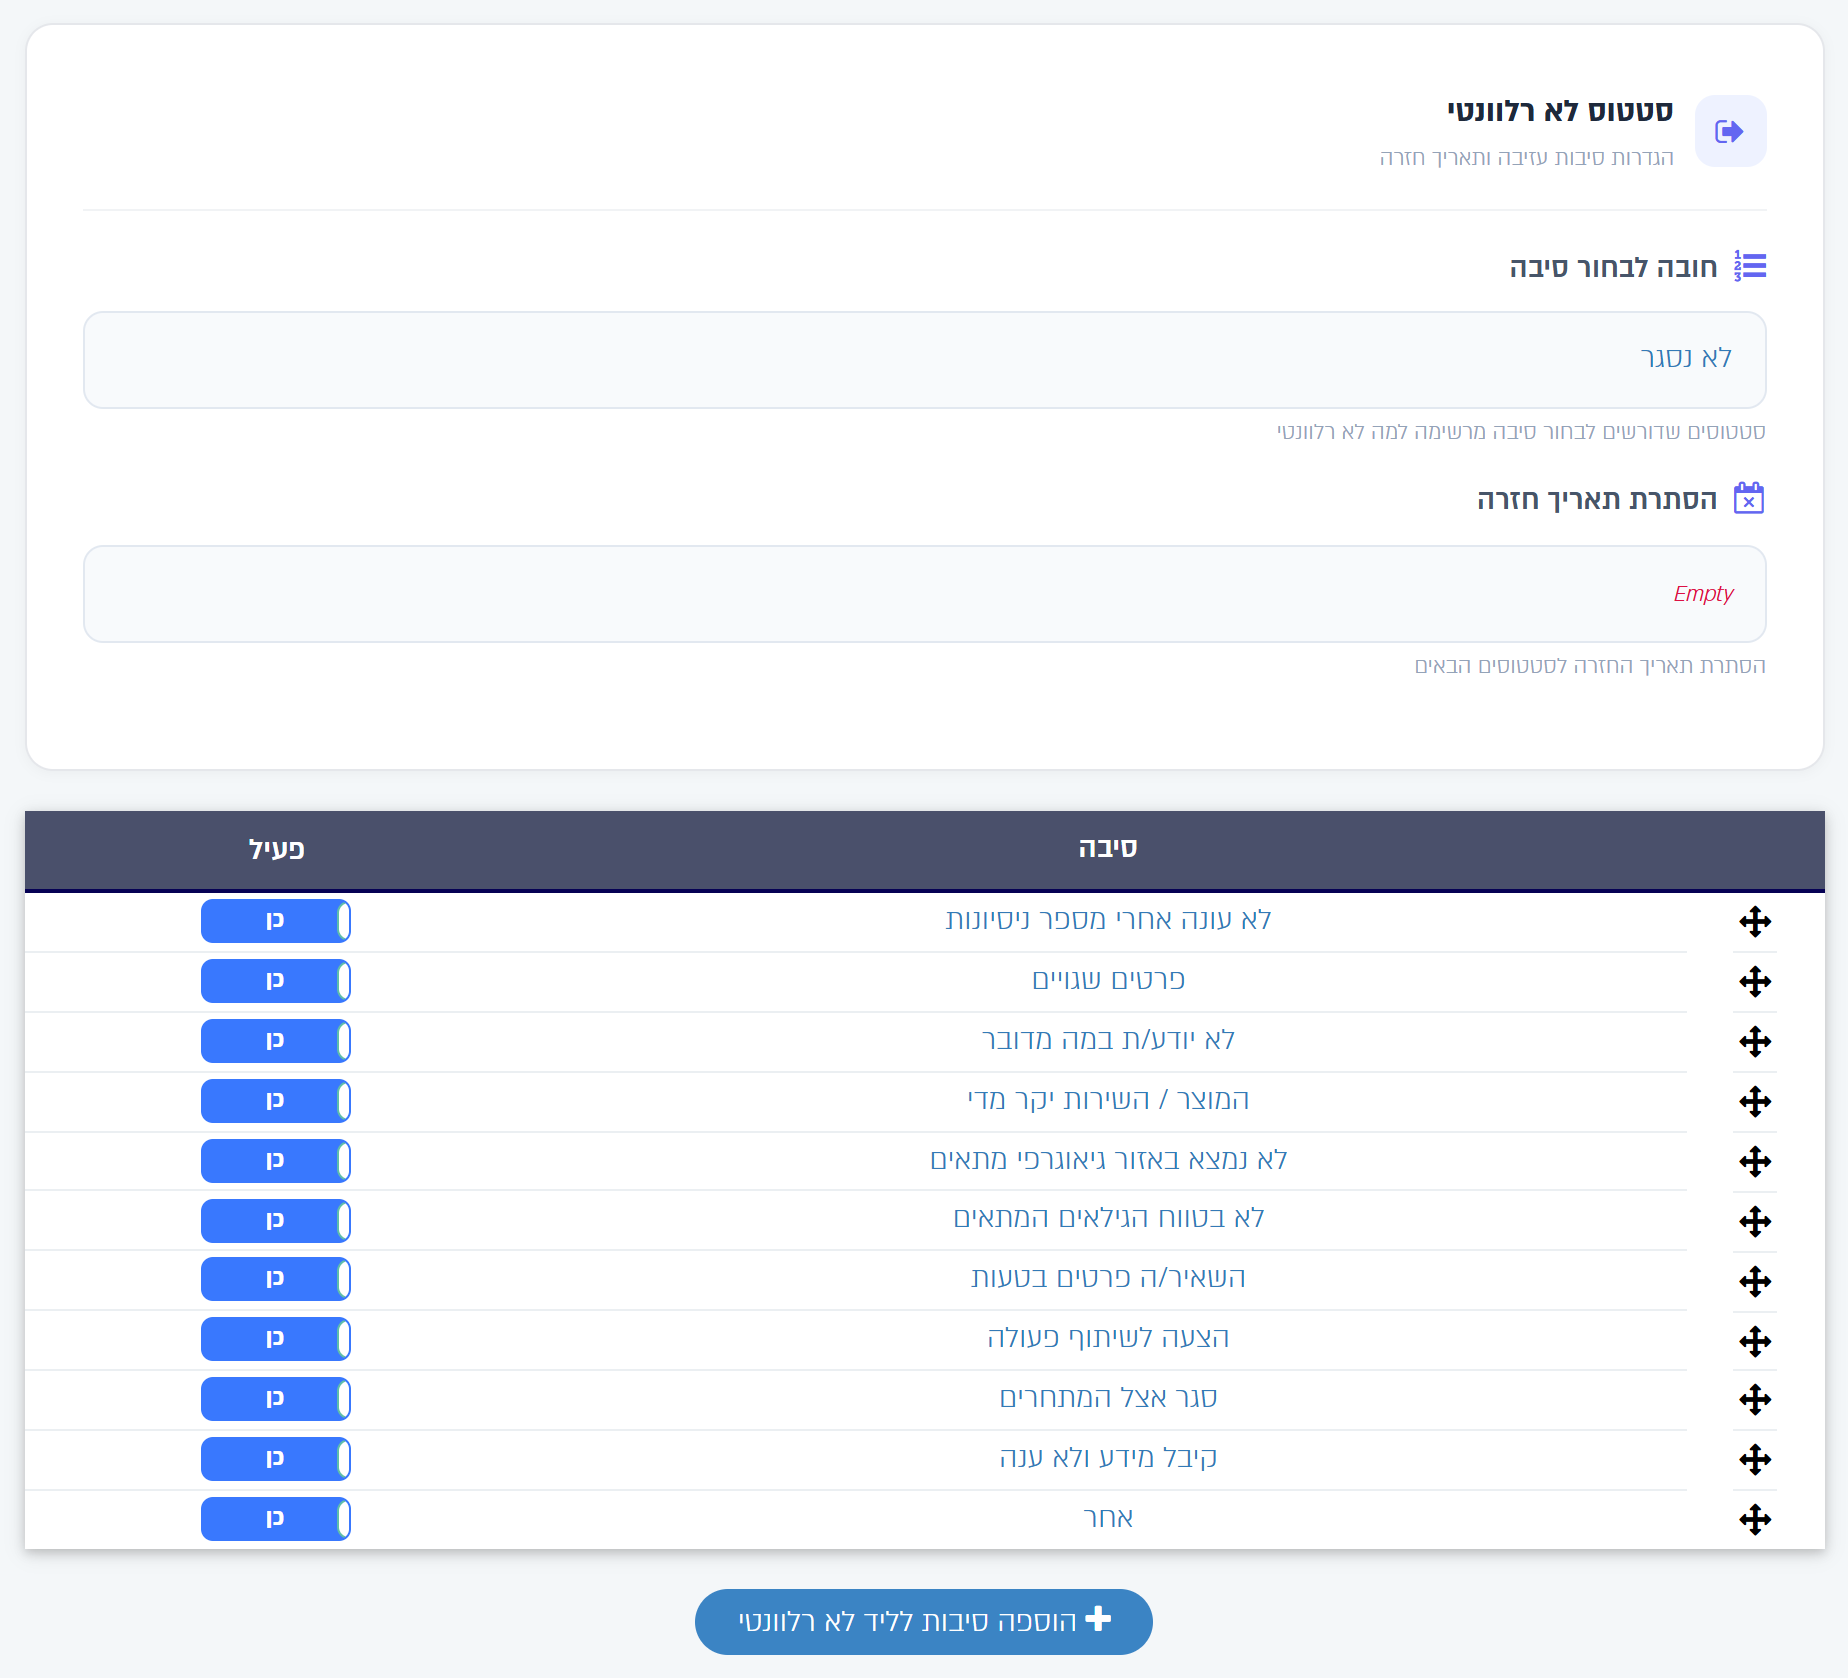1848x1678 pixels.
Task: Switch off קיבל מידע ולא ענה
Action: pyautogui.click(x=276, y=1459)
